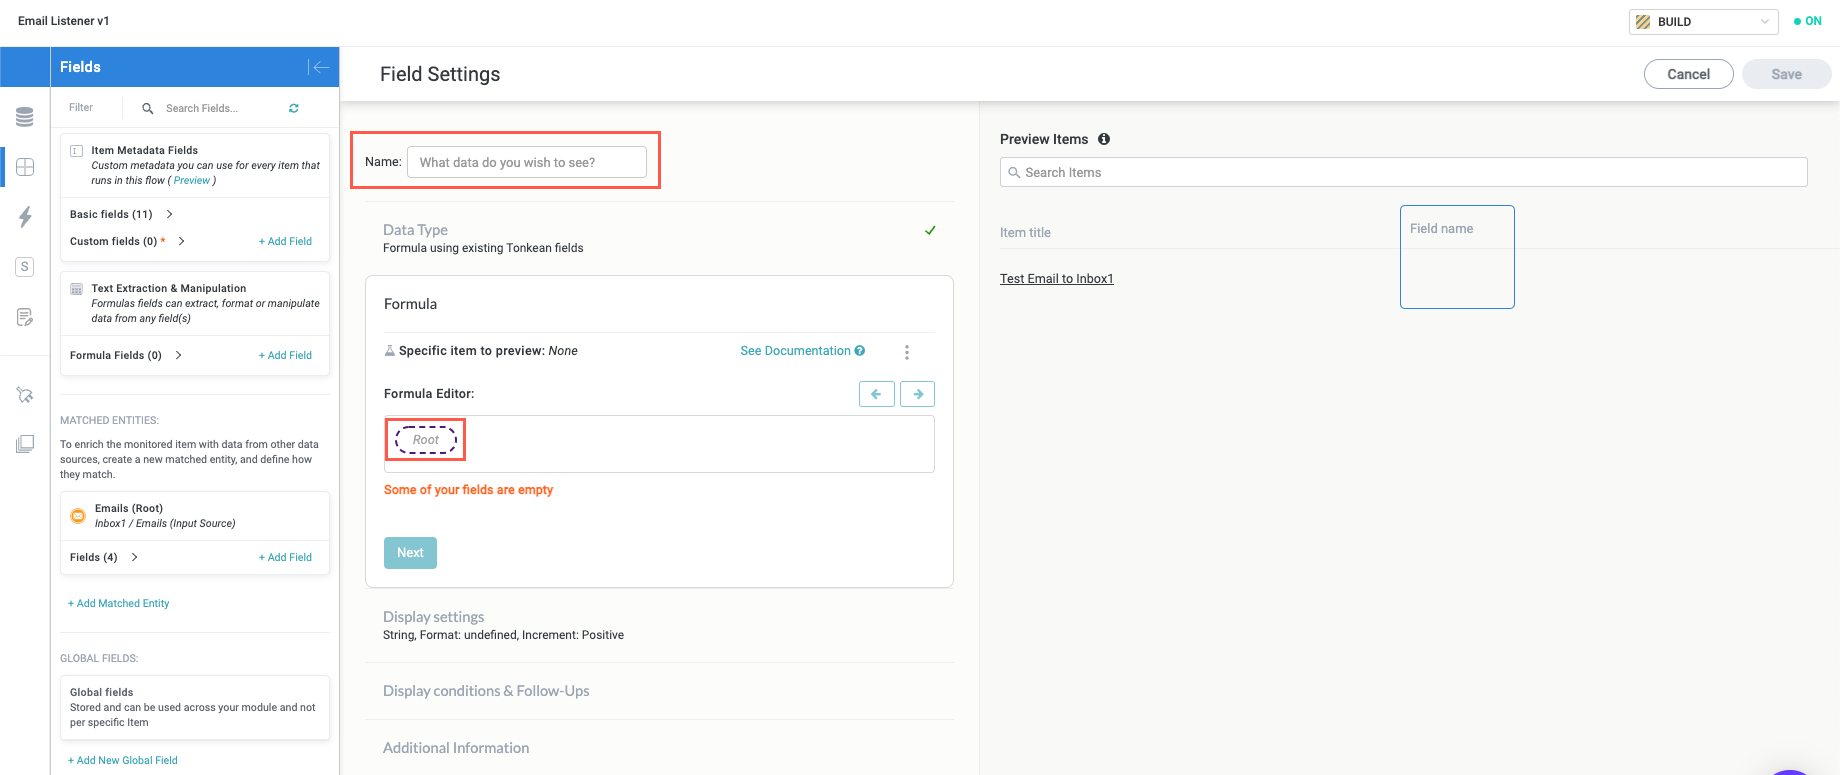Collapse the Fields panel with arrow icon

pyautogui.click(x=319, y=67)
